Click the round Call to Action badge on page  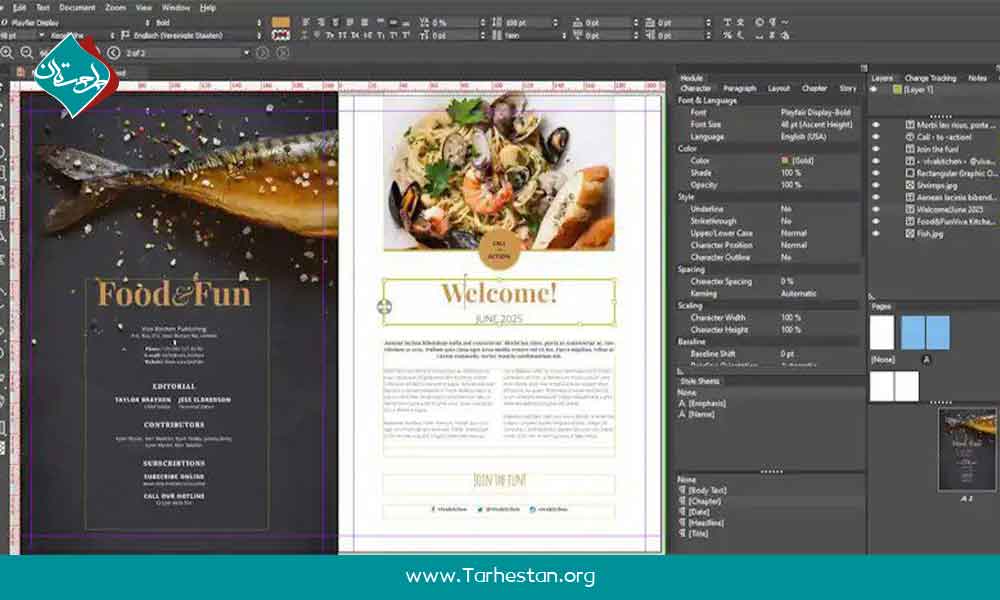499,249
